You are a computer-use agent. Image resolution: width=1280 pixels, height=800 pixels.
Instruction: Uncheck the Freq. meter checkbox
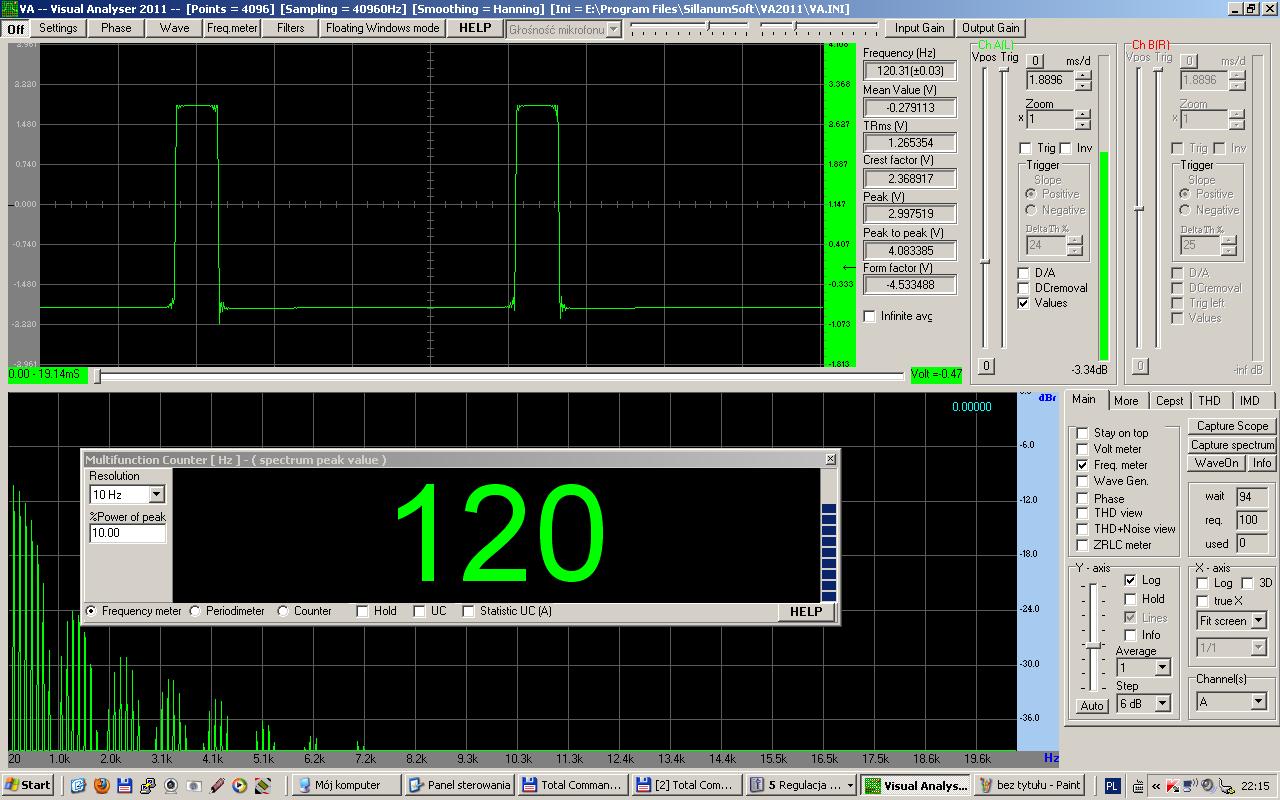pyautogui.click(x=1082, y=465)
